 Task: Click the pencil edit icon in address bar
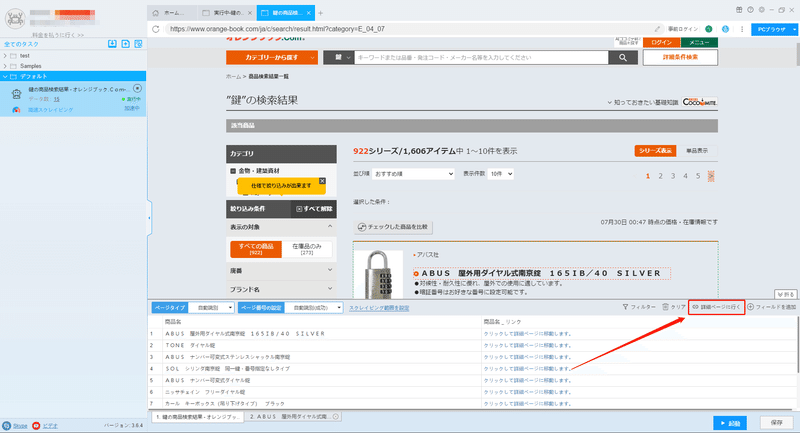coord(657,29)
